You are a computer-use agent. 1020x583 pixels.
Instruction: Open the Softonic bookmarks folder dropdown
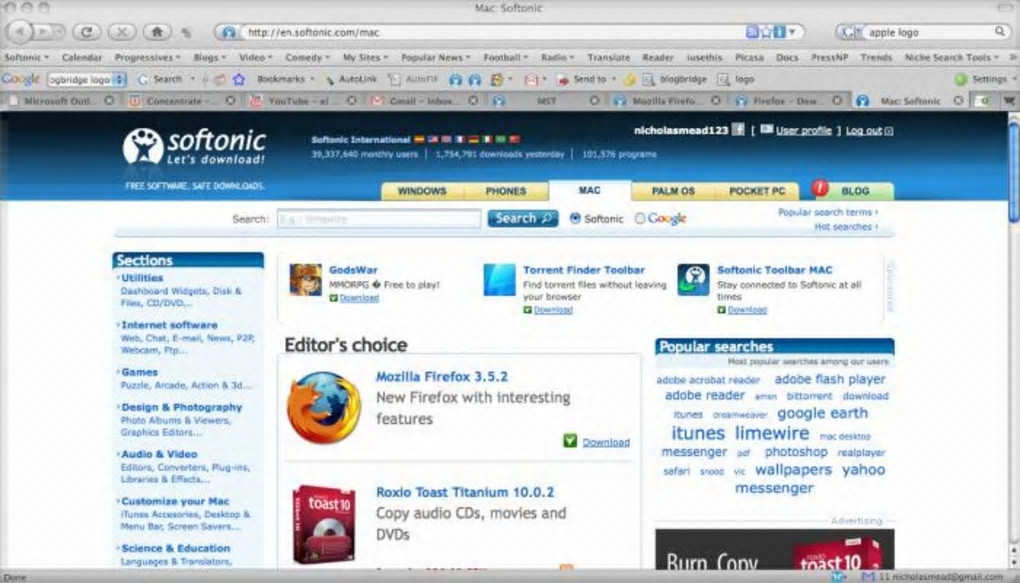coord(27,57)
